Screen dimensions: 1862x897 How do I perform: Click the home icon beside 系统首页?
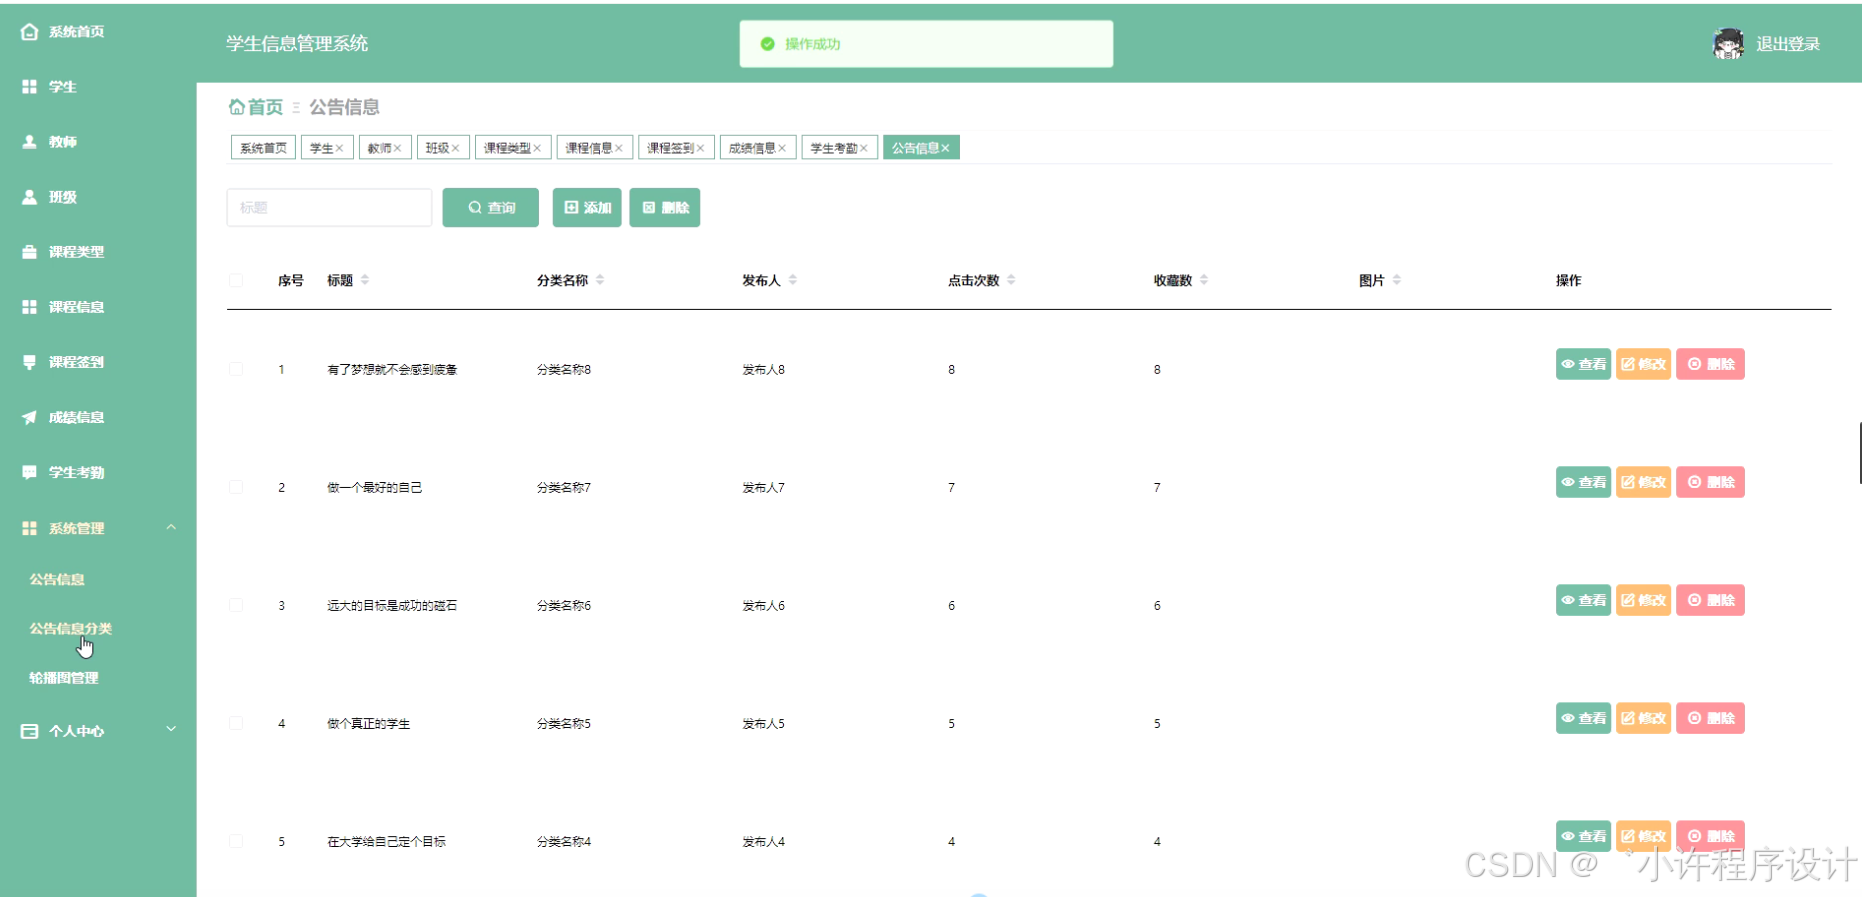(x=29, y=32)
